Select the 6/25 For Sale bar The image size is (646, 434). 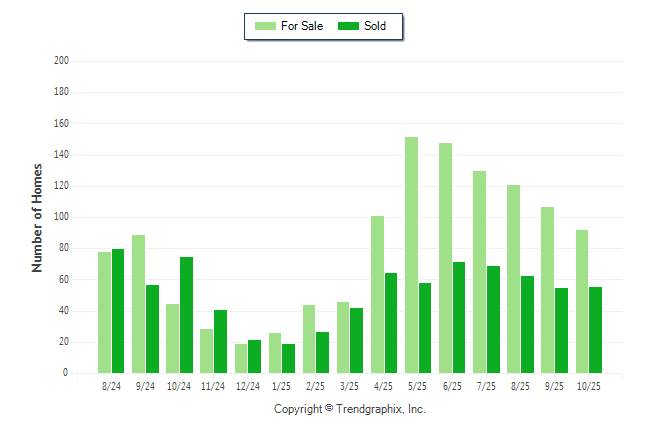click(x=445, y=258)
